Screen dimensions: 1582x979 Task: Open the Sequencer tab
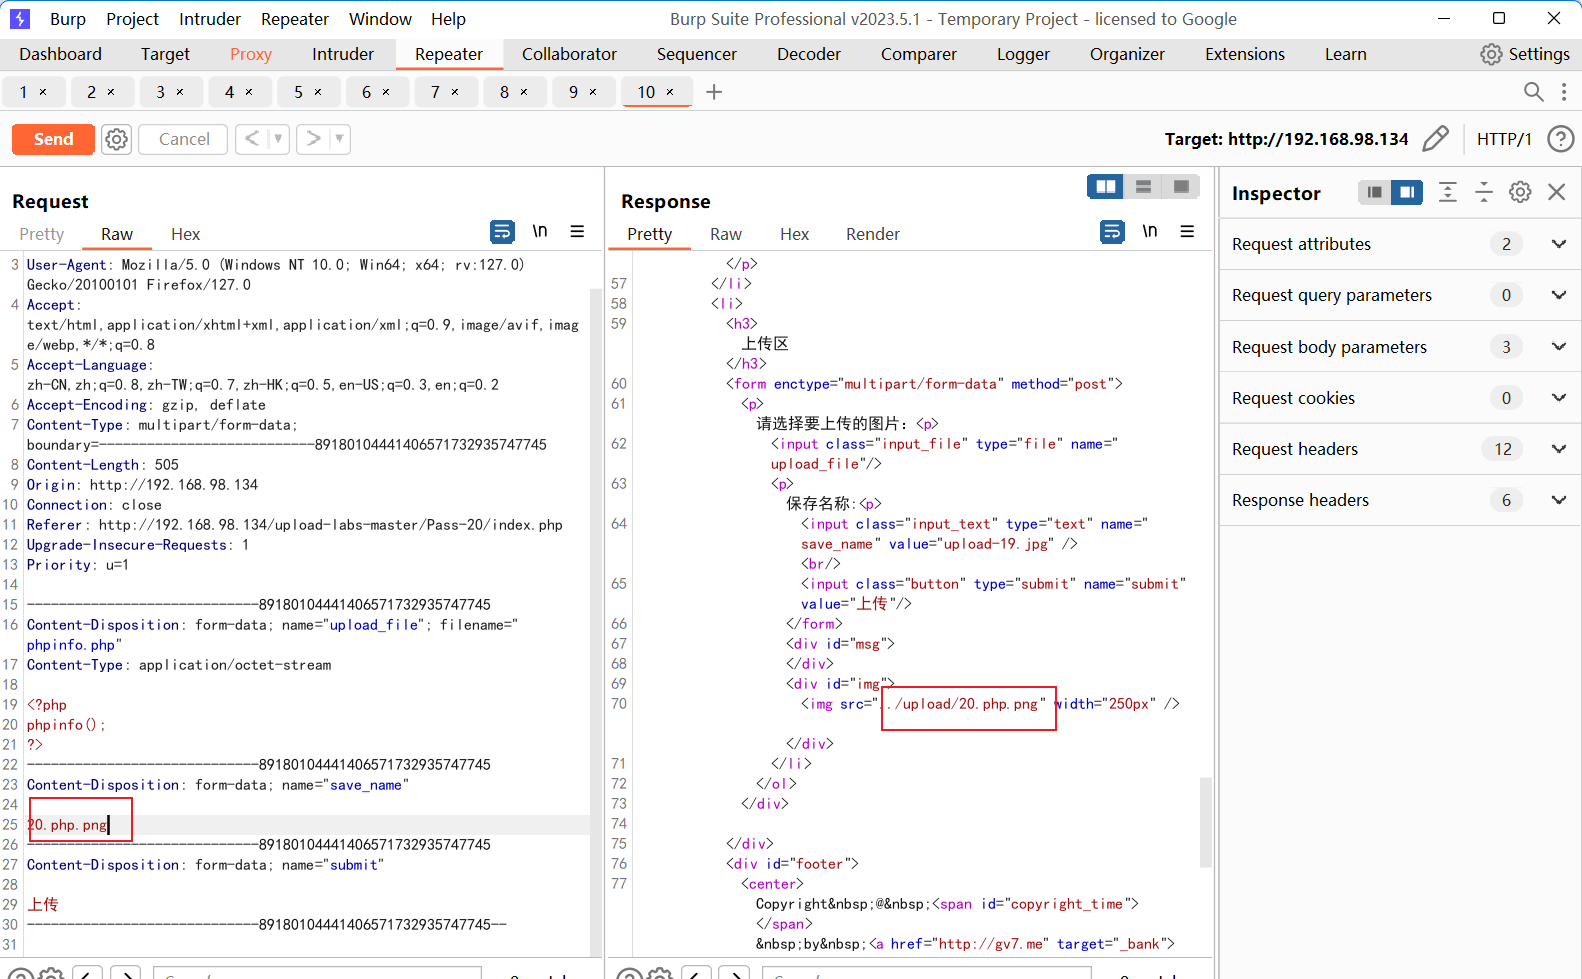click(697, 54)
